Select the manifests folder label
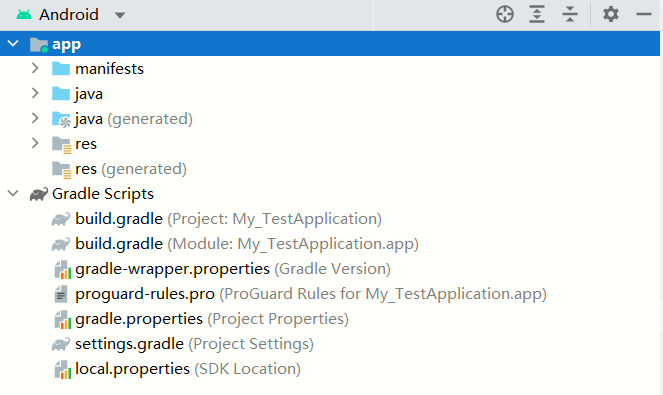Image resolution: width=663 pixels, height=395 pixels. coord(110,69)
